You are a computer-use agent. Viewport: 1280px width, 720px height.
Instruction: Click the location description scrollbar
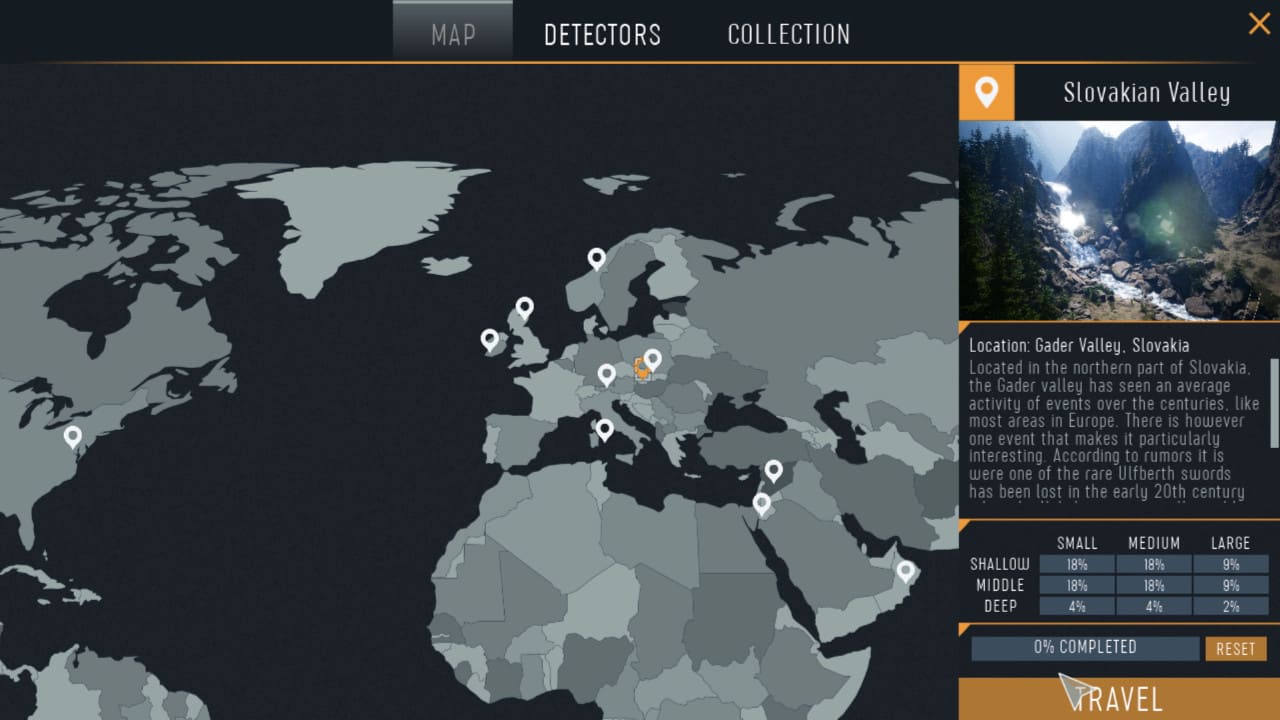[1274, 403]
